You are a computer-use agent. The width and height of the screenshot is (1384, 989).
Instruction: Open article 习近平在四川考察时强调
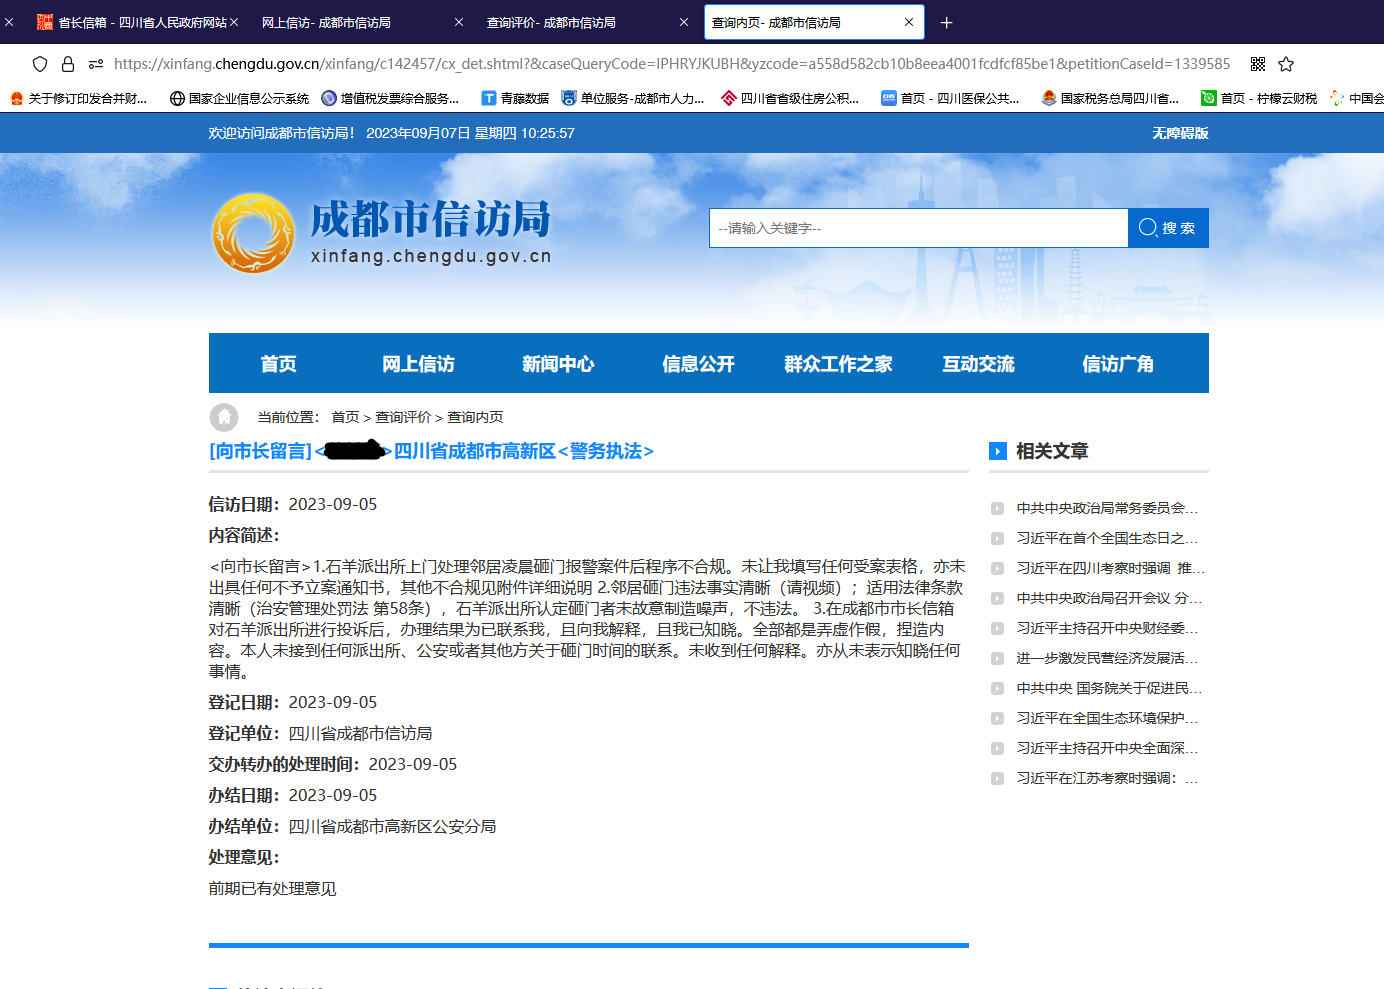tap(1108, 568)
